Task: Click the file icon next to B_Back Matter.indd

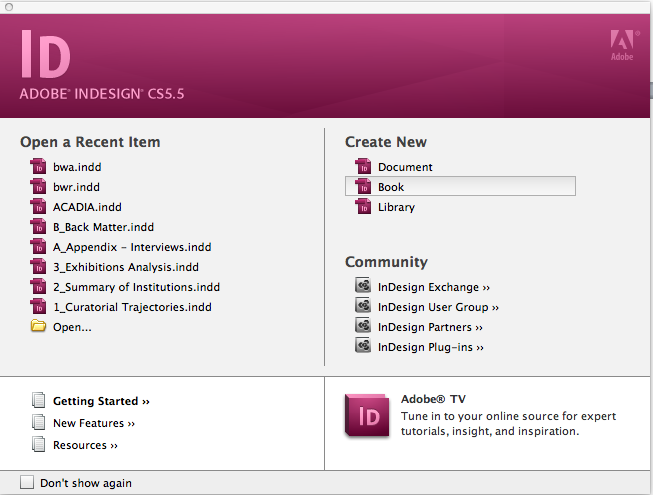Action: tap(38, 226)
